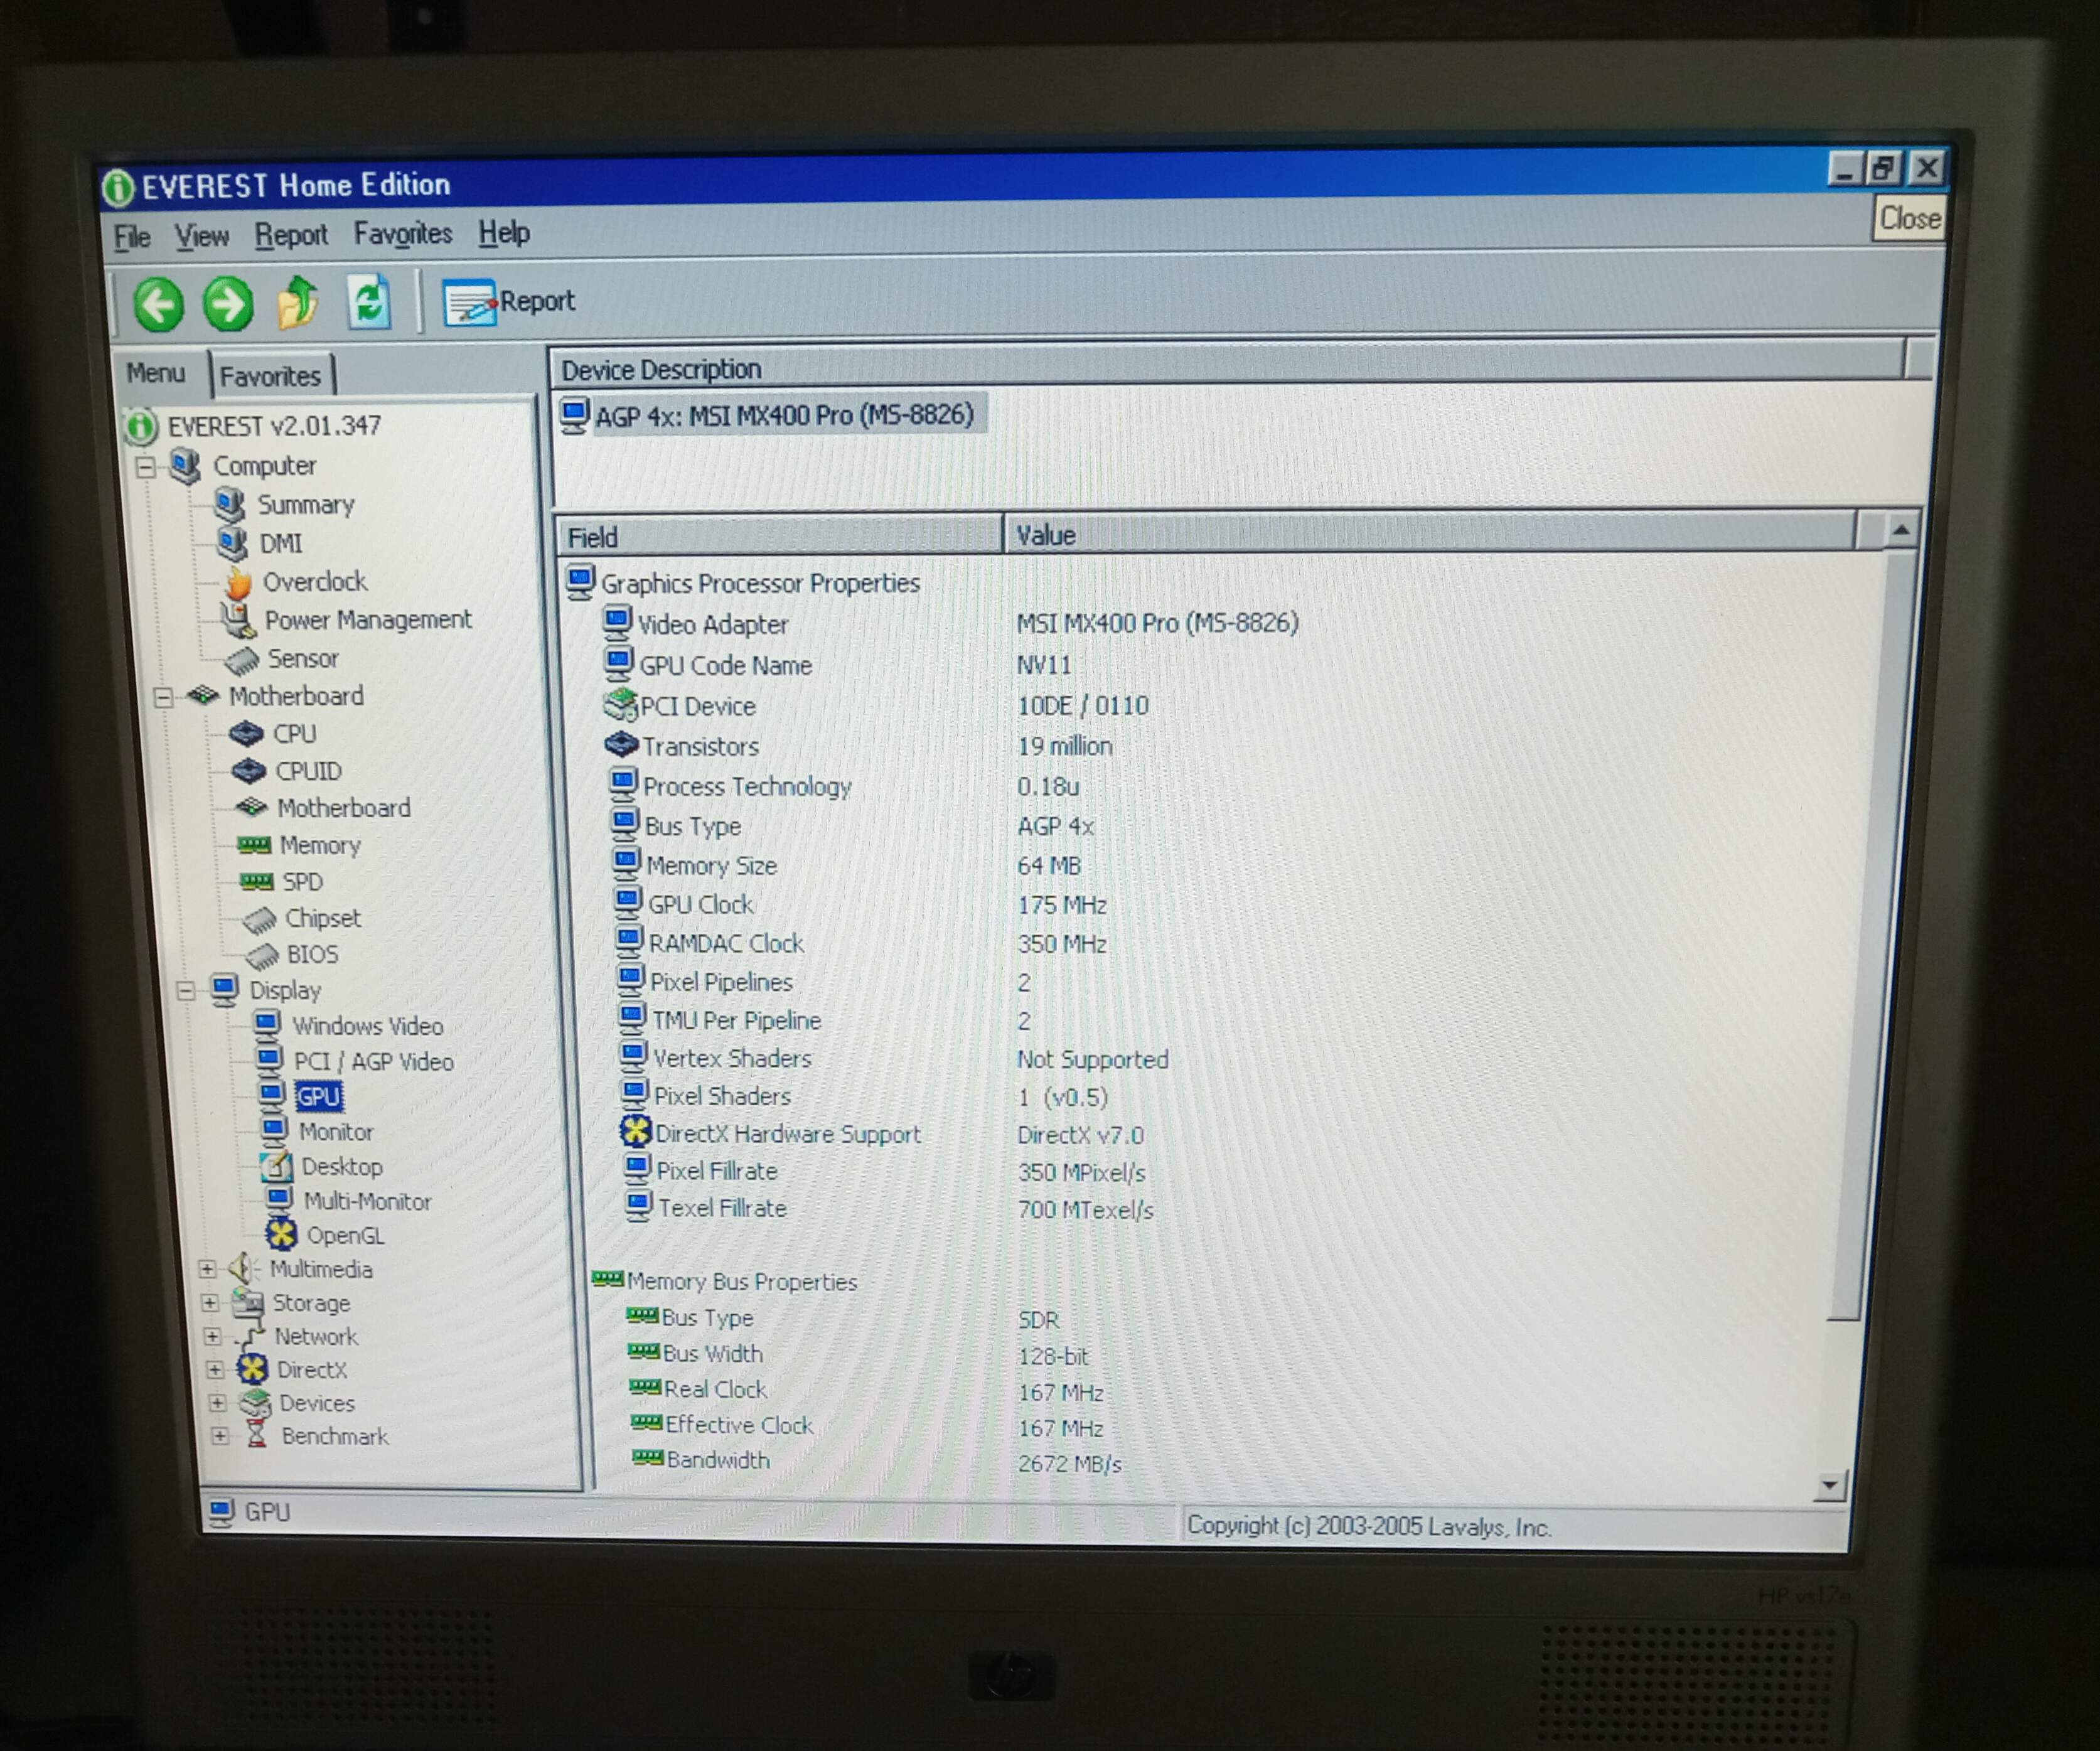
Task: Collapse the Computer tree node
Action: pyautogui.click(x=146, y=466)
